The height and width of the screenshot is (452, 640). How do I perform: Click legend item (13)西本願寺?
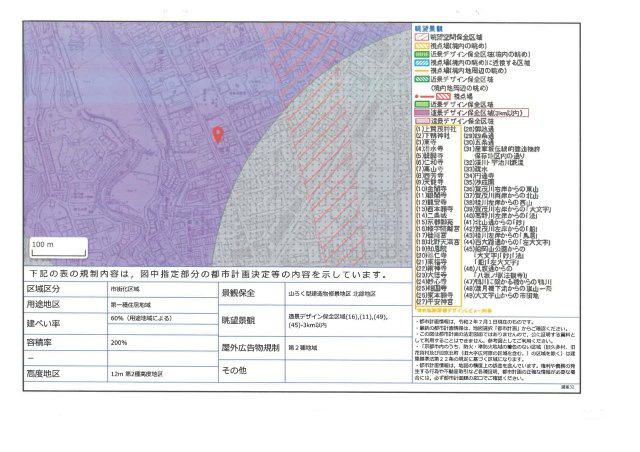pyautogui.click(x=434, y=209)
